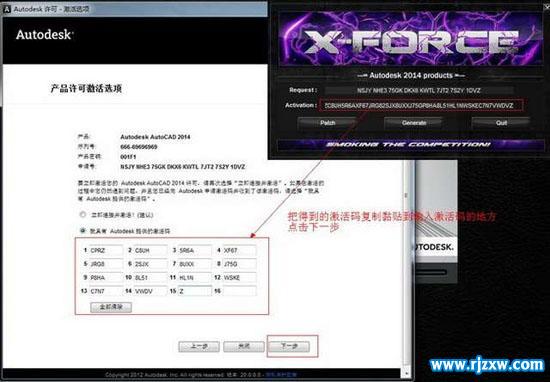This screenshot has width=550, height=382.
Task: Click activation code field 2
Action: tap(150, 250)
